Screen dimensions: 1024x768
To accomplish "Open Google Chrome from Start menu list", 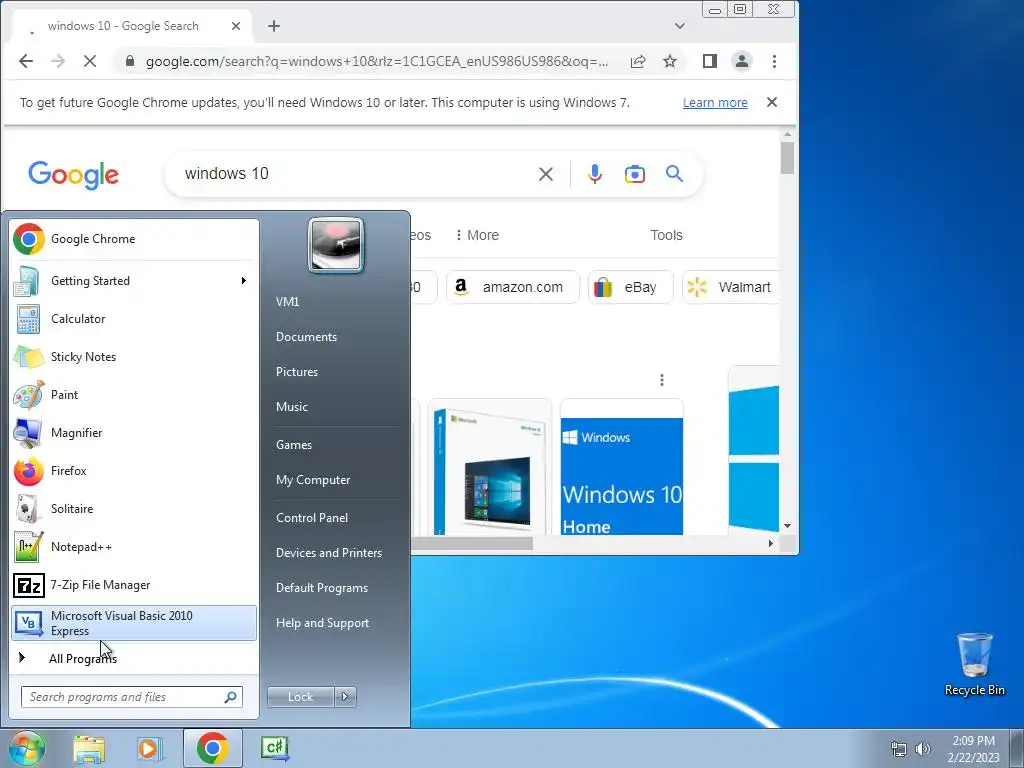I will click(134, 239).
